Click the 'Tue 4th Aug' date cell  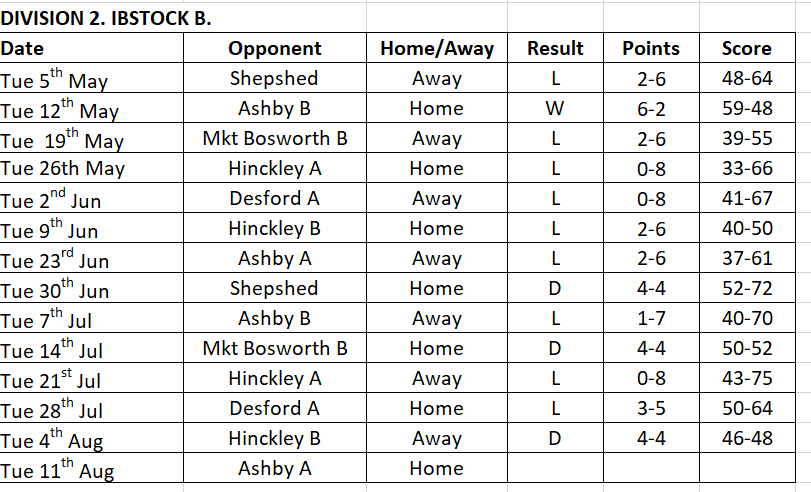click(92, 438)
